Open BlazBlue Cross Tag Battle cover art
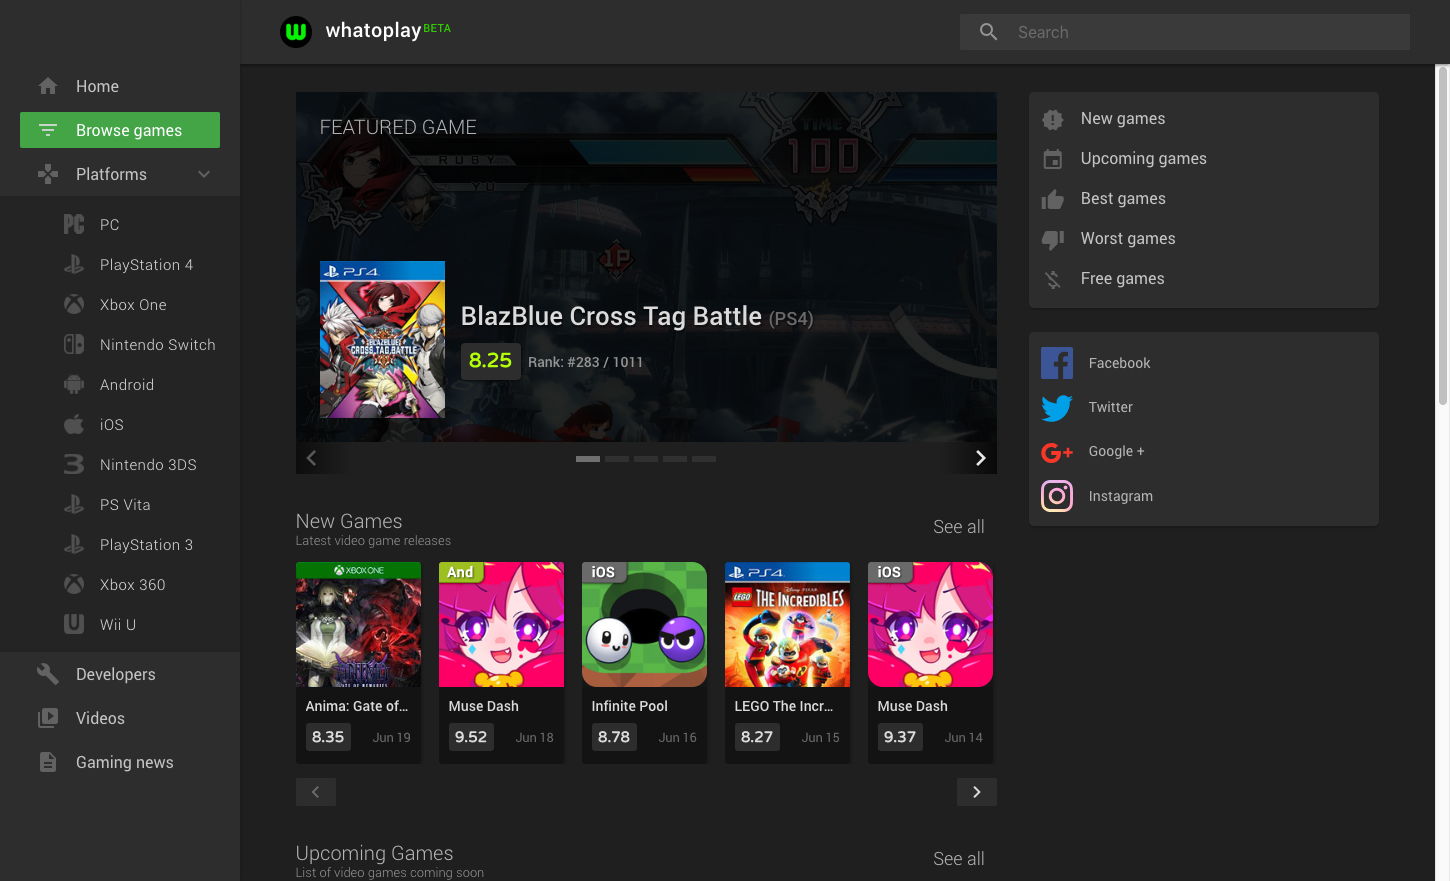Screen dimensions: 1450x881 (382, 340)
